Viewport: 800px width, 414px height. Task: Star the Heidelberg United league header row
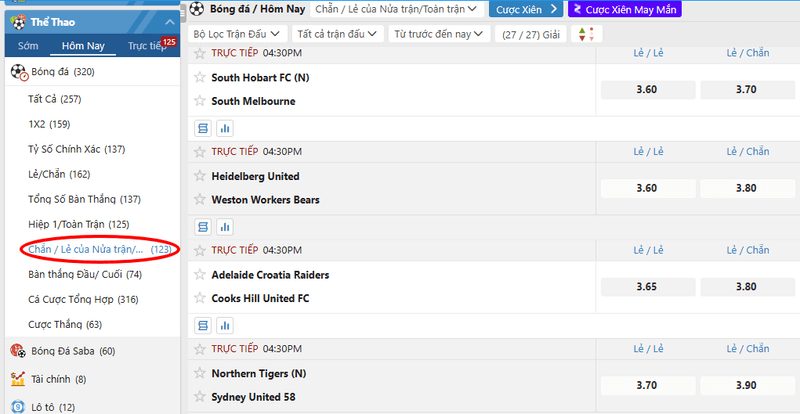[x=200, y=152]
